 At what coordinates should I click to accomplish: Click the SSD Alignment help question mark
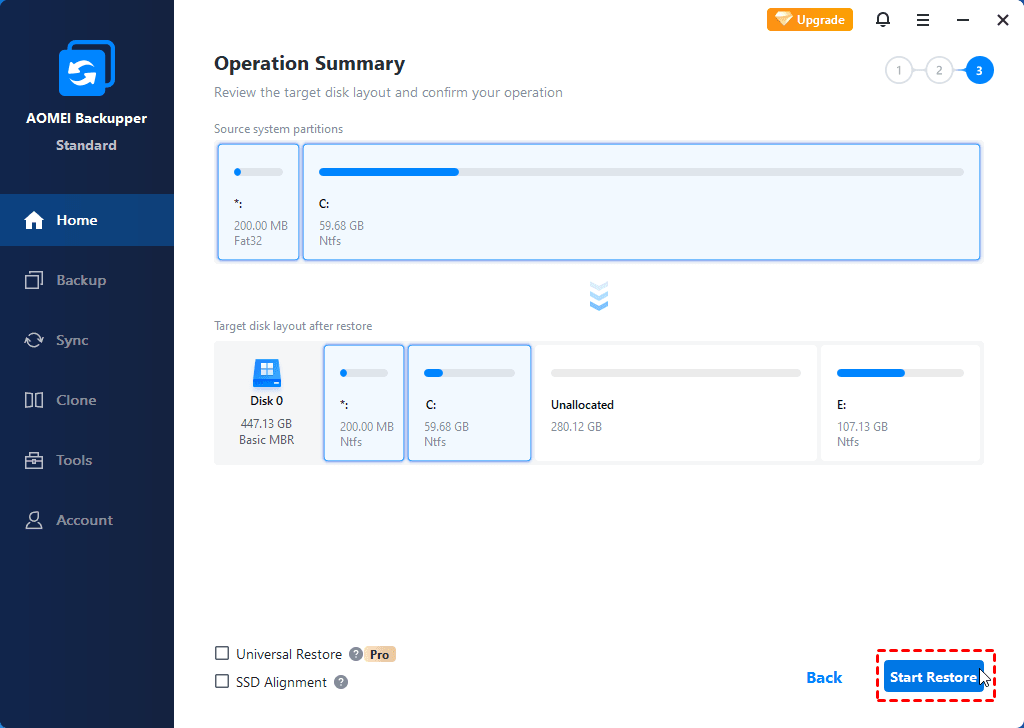coord(340,682)
